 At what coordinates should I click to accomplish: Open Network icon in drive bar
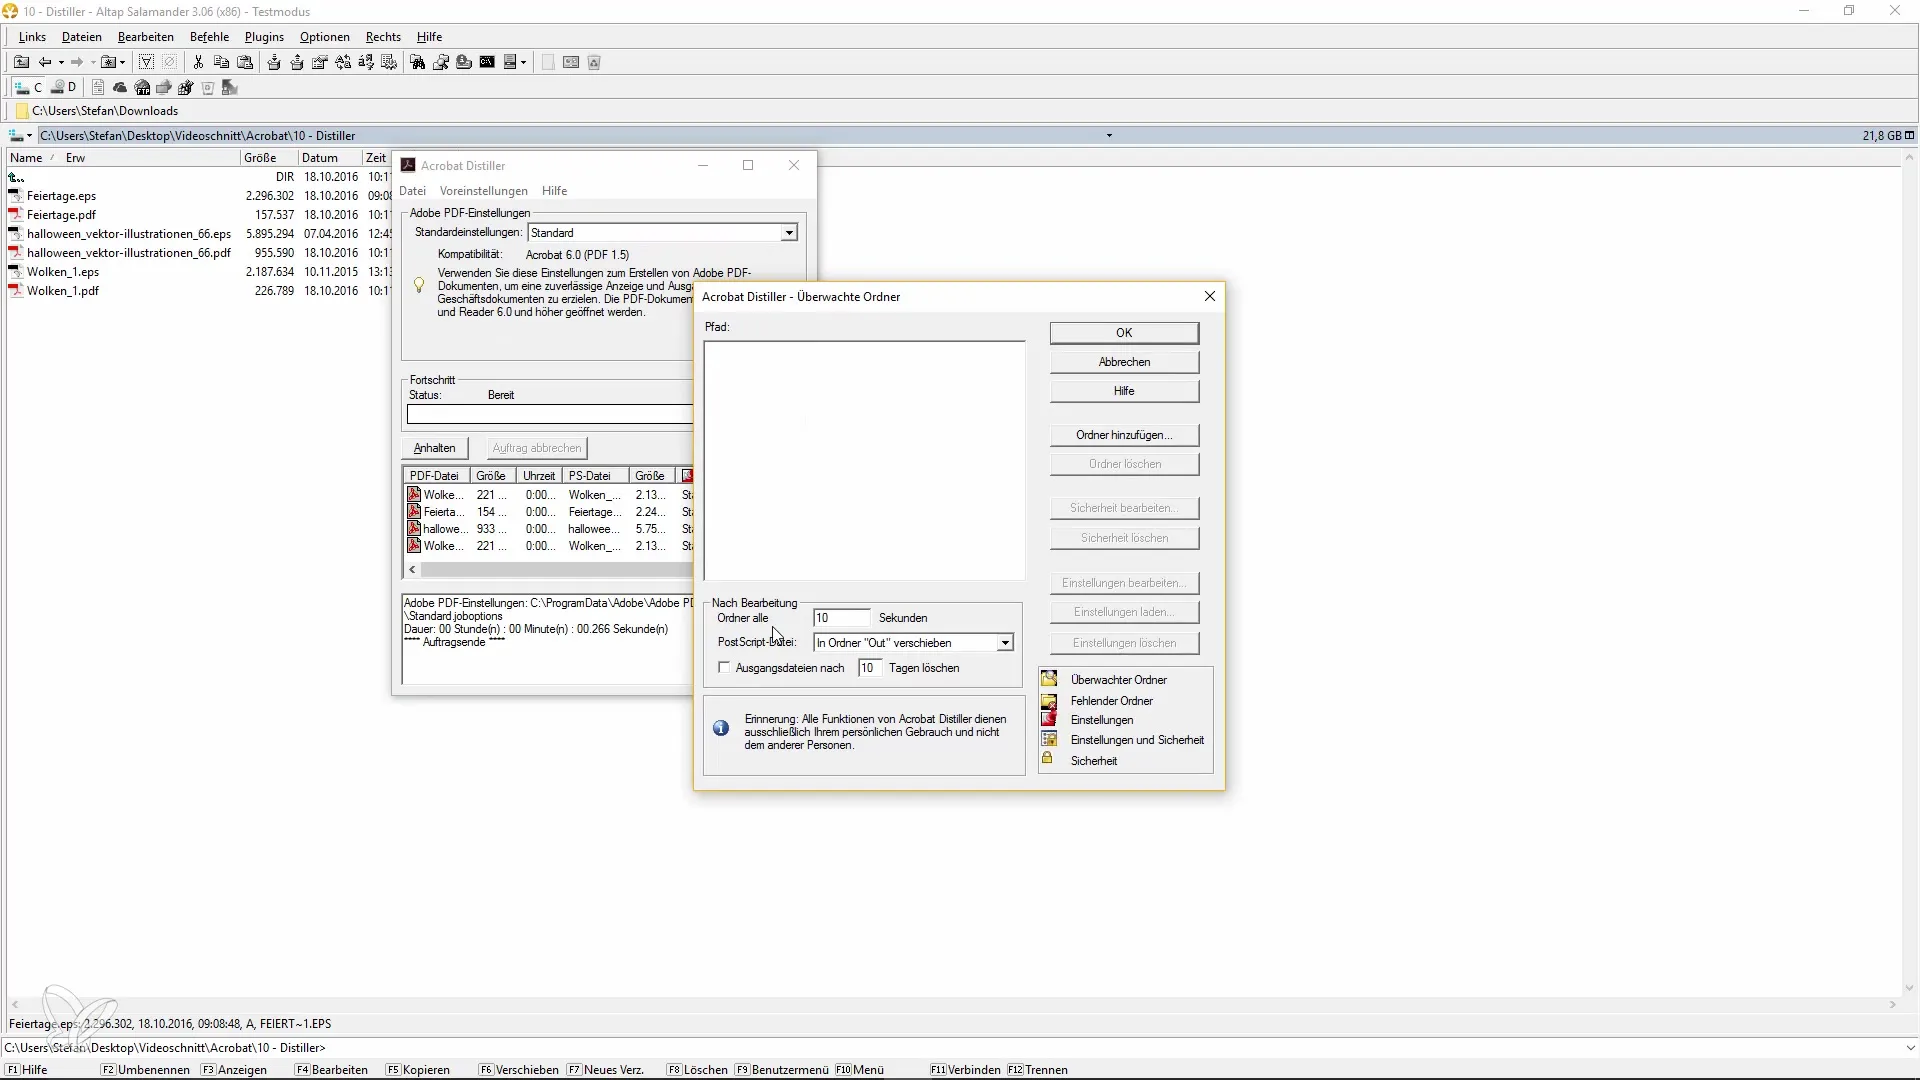[x=164, y=88]
